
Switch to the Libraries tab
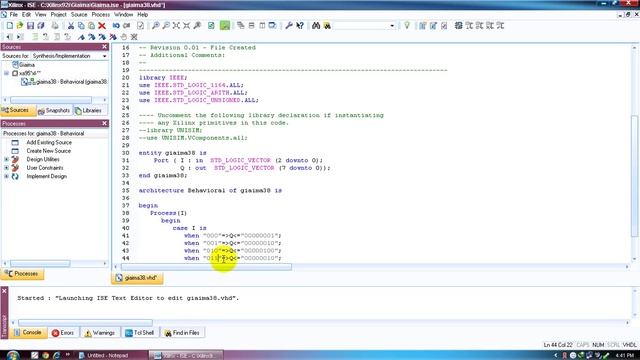[89, 111]
